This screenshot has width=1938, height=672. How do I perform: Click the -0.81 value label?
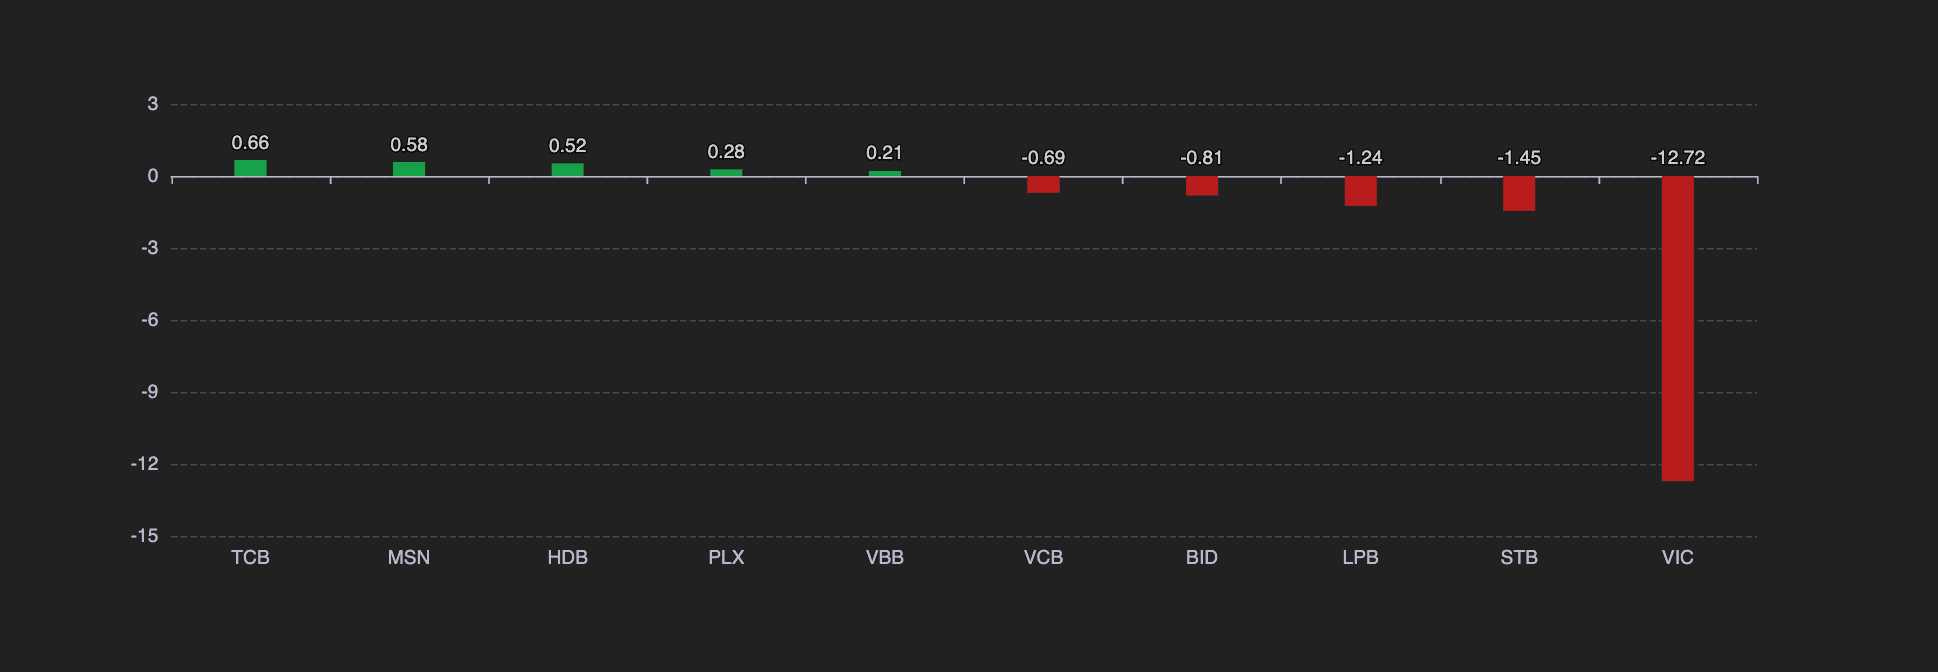(1202, 158)
